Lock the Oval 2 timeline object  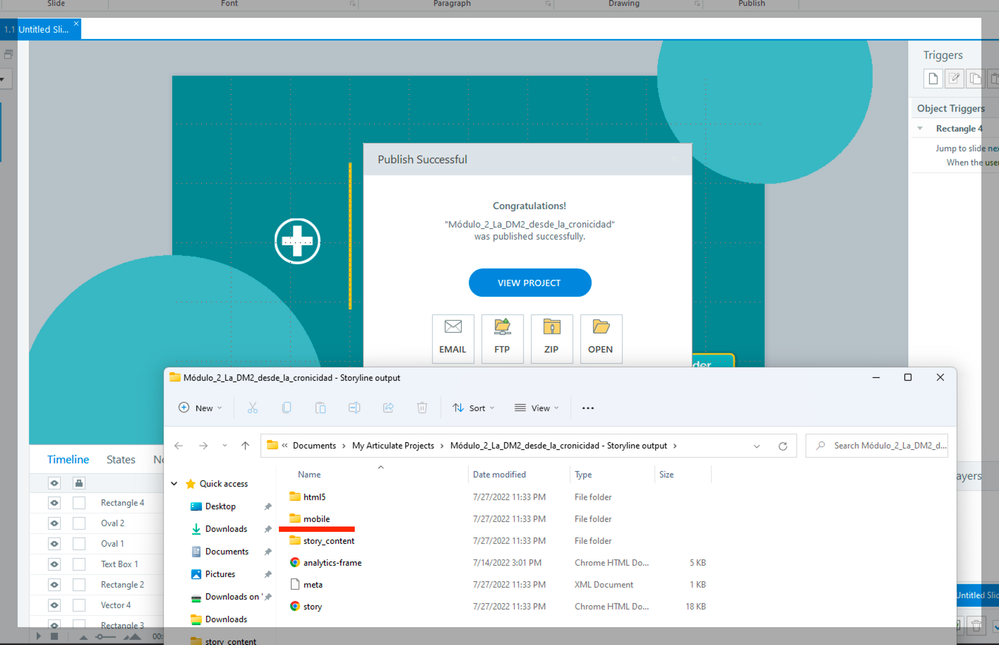pos(79,523)
